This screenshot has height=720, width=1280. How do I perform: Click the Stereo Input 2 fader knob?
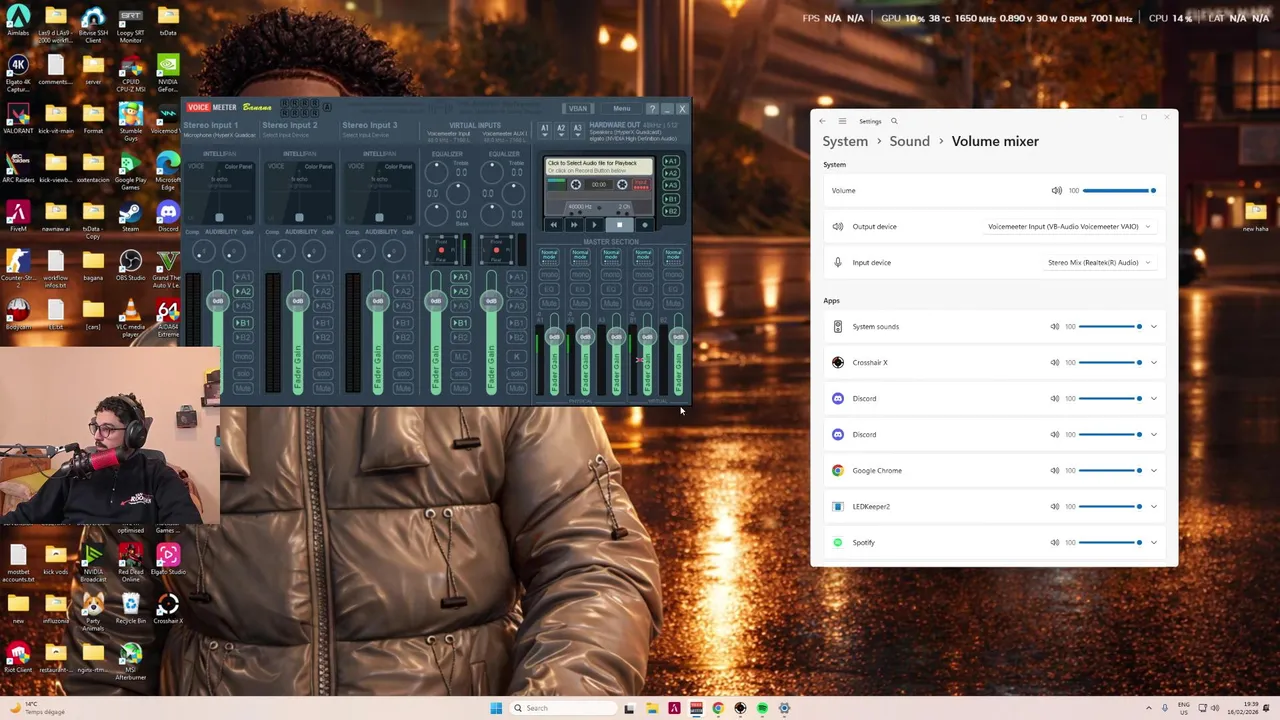pyautogui.click(x=298, y=301)
